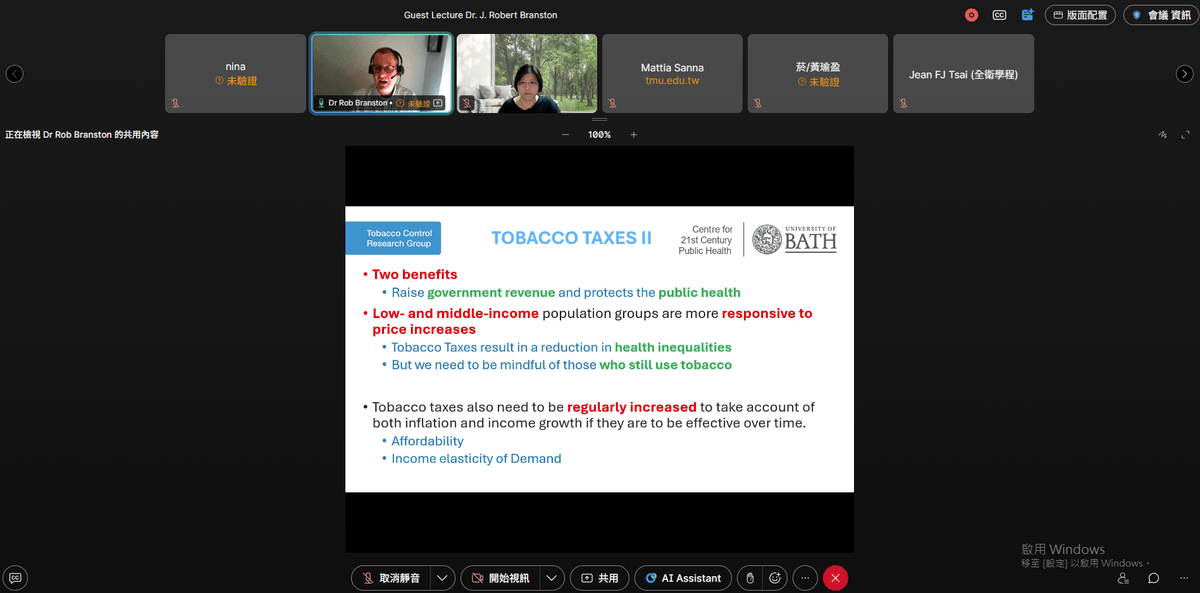
Task: Select nina's participant tile
Action: pos(236,73)
